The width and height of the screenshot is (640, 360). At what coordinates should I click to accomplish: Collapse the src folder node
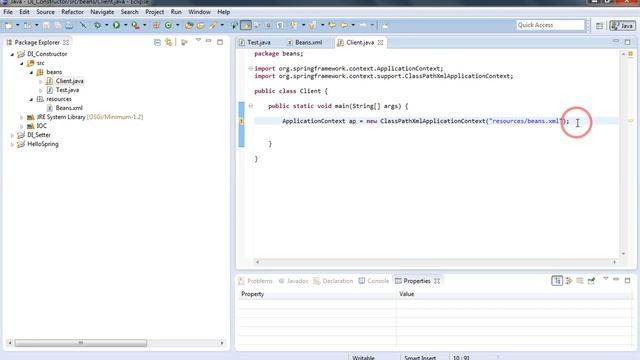point(22,63)
